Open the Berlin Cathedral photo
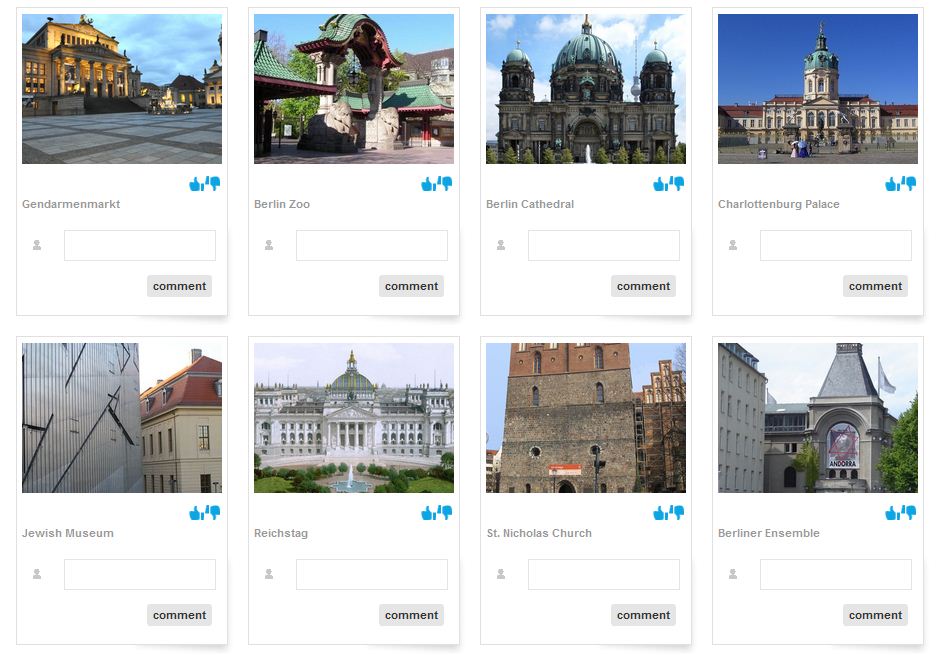Screen dimensions: 943x657 tap(586, 89)
